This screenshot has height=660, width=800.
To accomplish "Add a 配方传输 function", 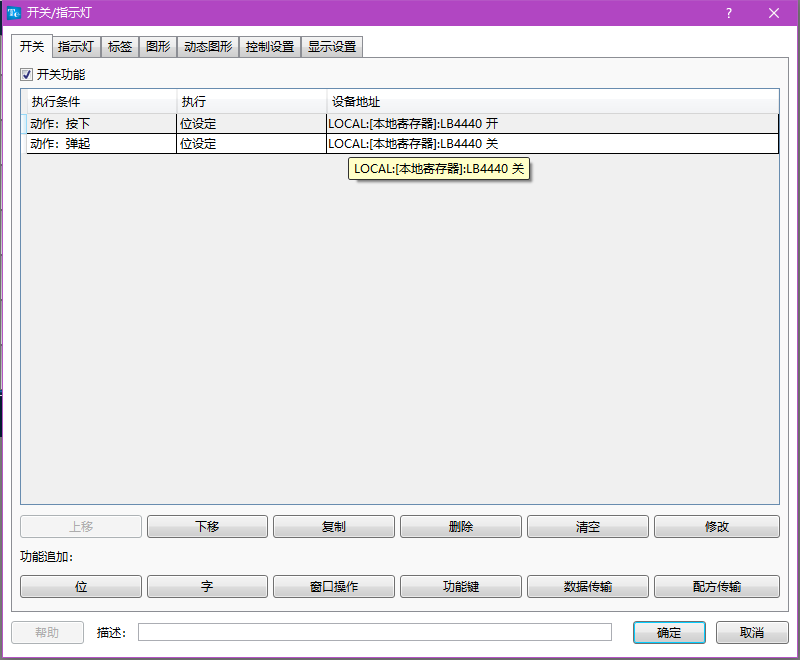I will click(x=717, y=587).
